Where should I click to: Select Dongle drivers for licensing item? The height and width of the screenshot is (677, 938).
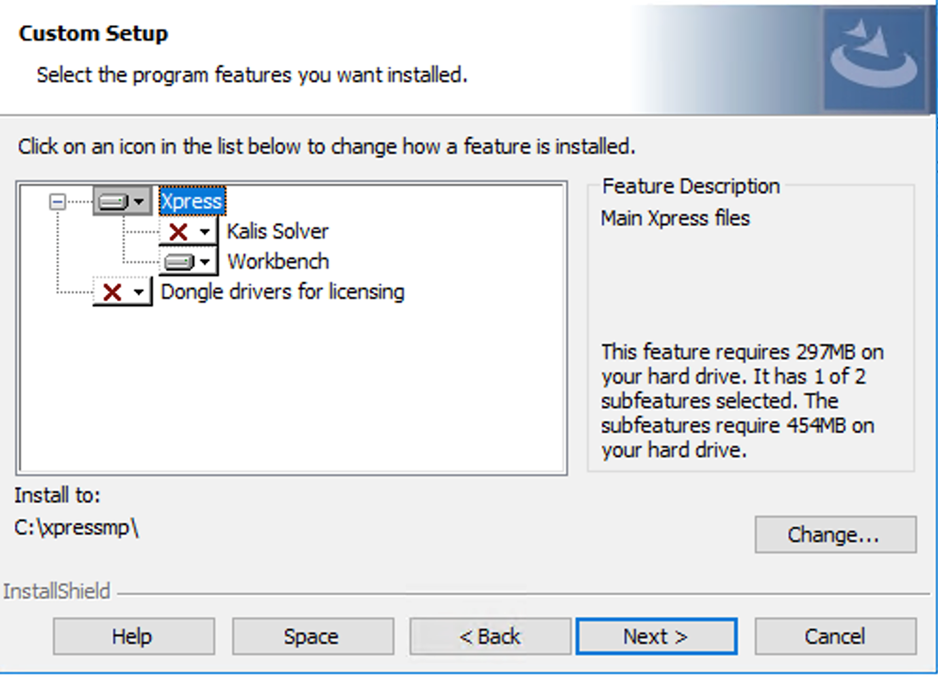(282, 292)
